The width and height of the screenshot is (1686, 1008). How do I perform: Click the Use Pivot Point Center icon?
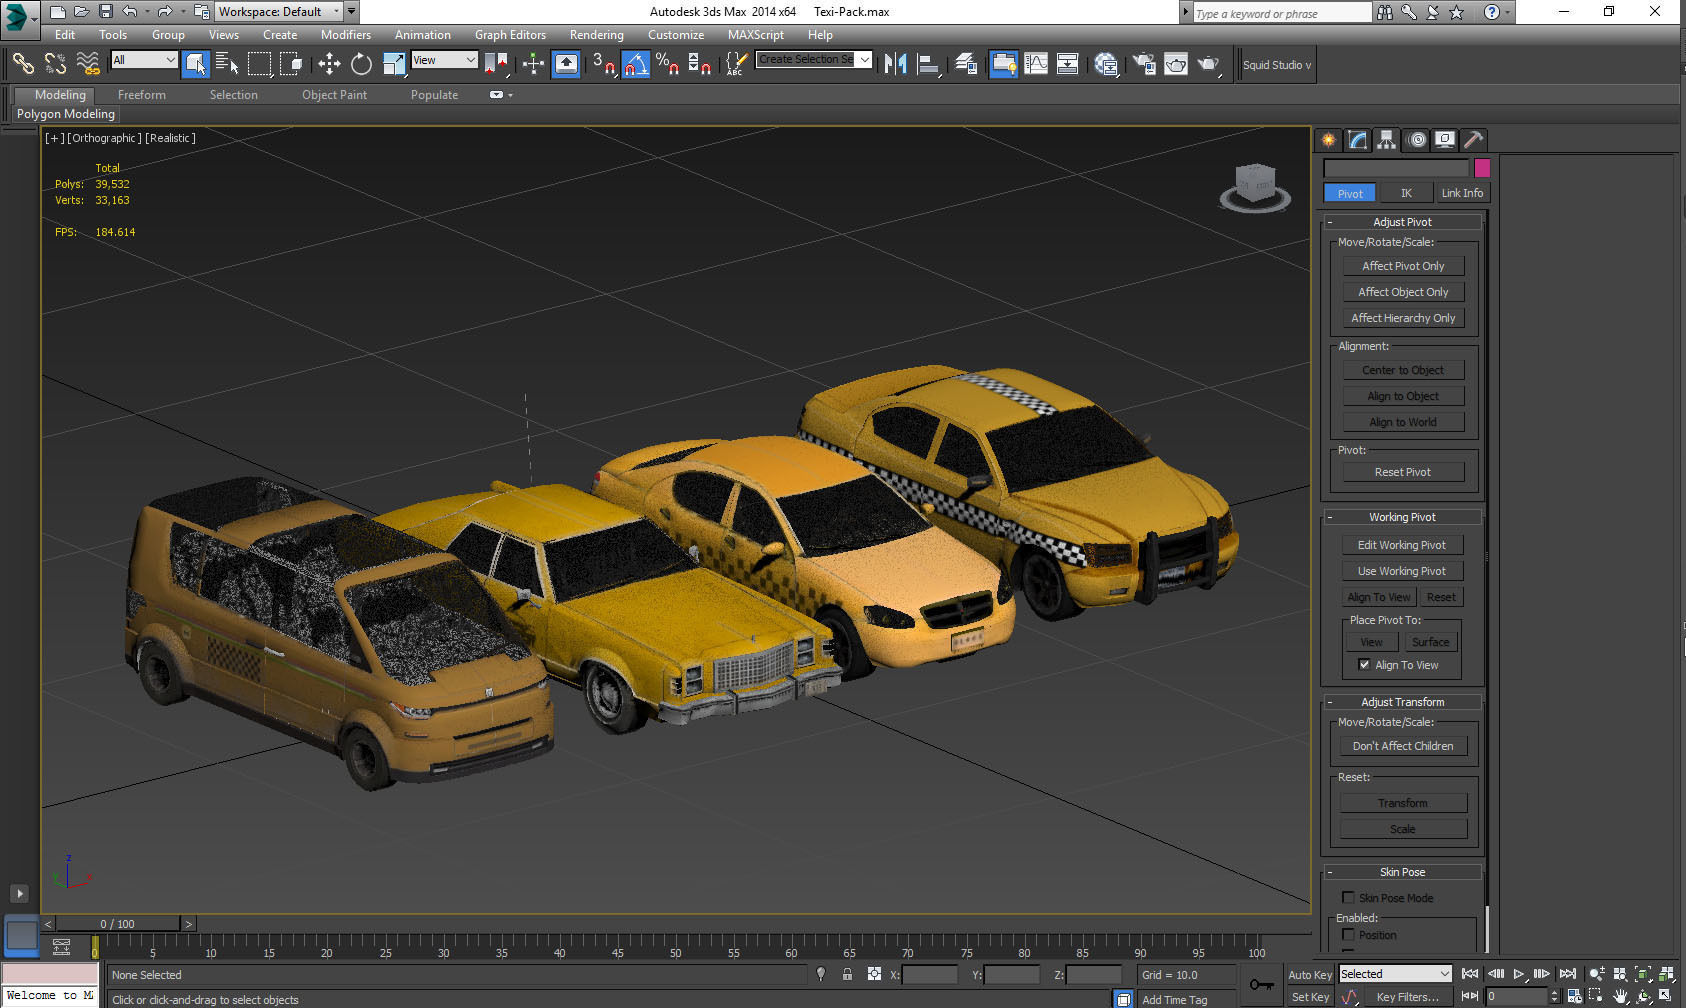click(496, 64)
